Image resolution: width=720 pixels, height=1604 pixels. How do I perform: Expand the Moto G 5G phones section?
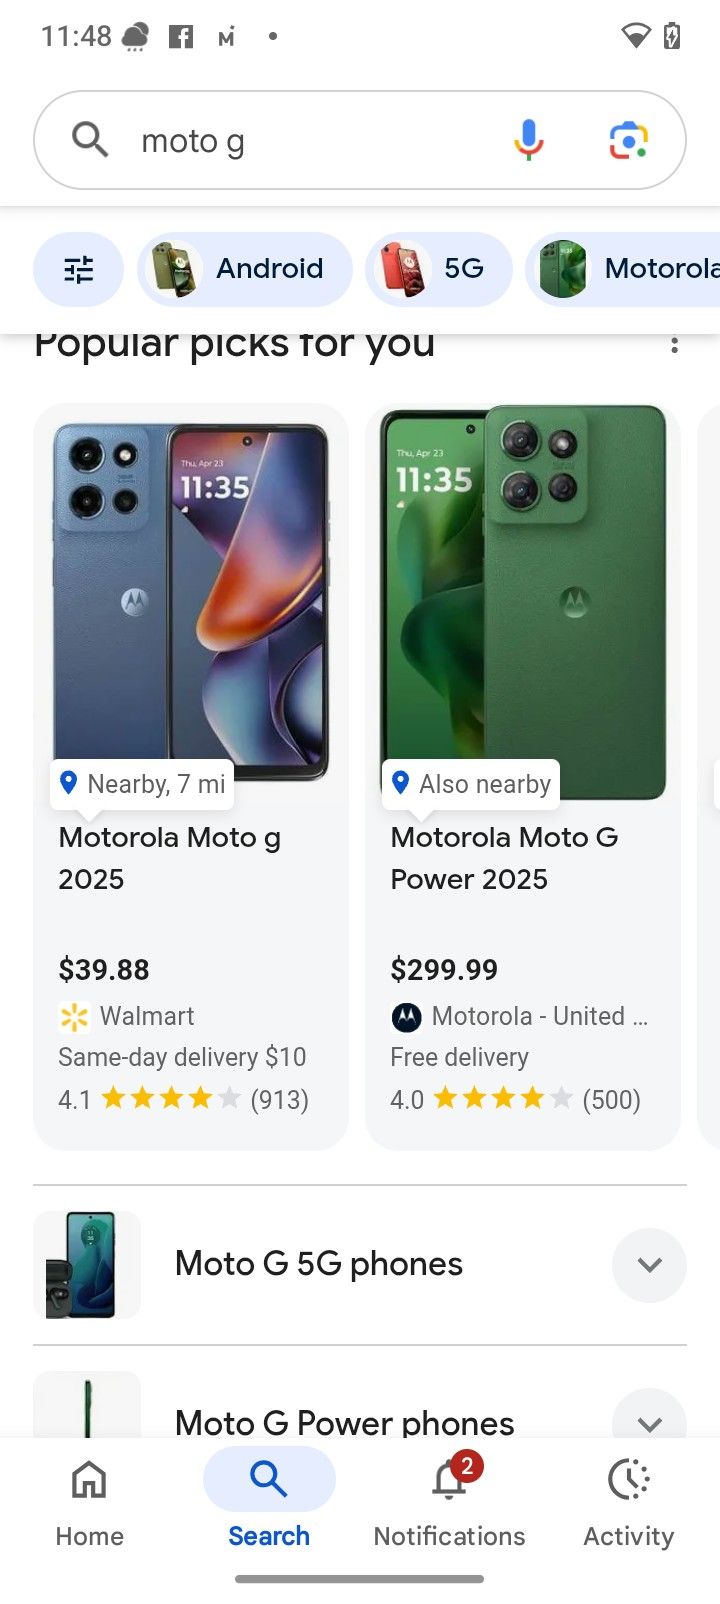[x=649, y=1265]
